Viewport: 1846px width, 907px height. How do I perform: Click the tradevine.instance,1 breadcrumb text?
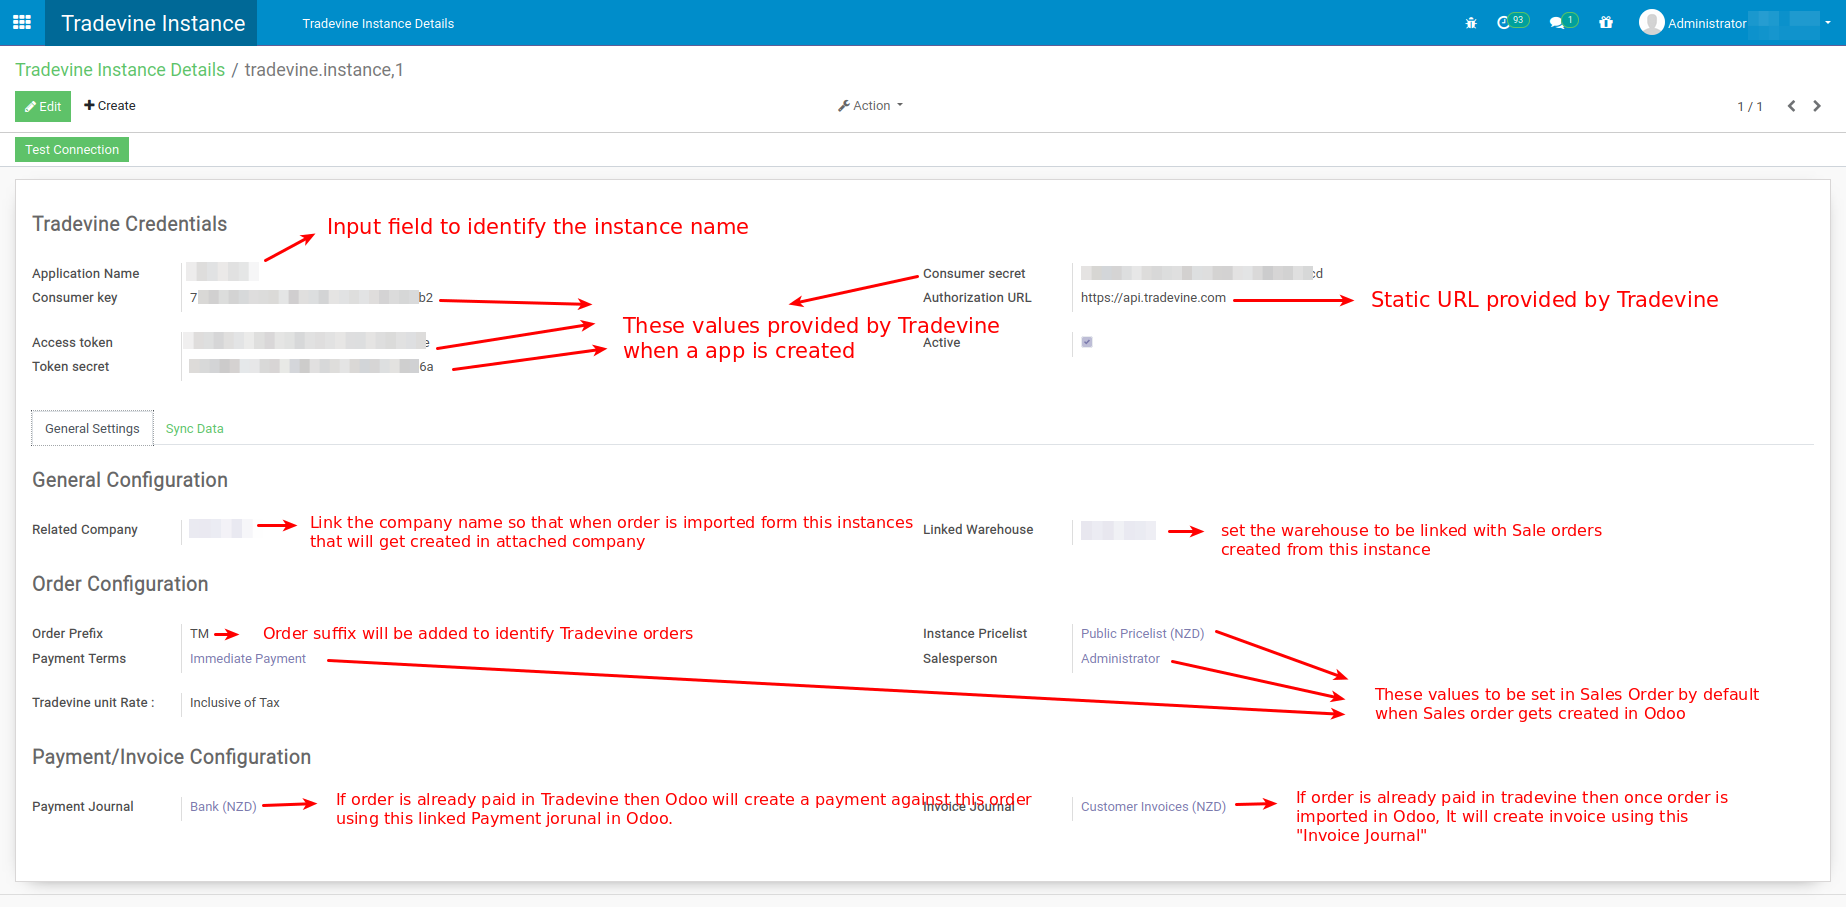[x=324, y=70]
